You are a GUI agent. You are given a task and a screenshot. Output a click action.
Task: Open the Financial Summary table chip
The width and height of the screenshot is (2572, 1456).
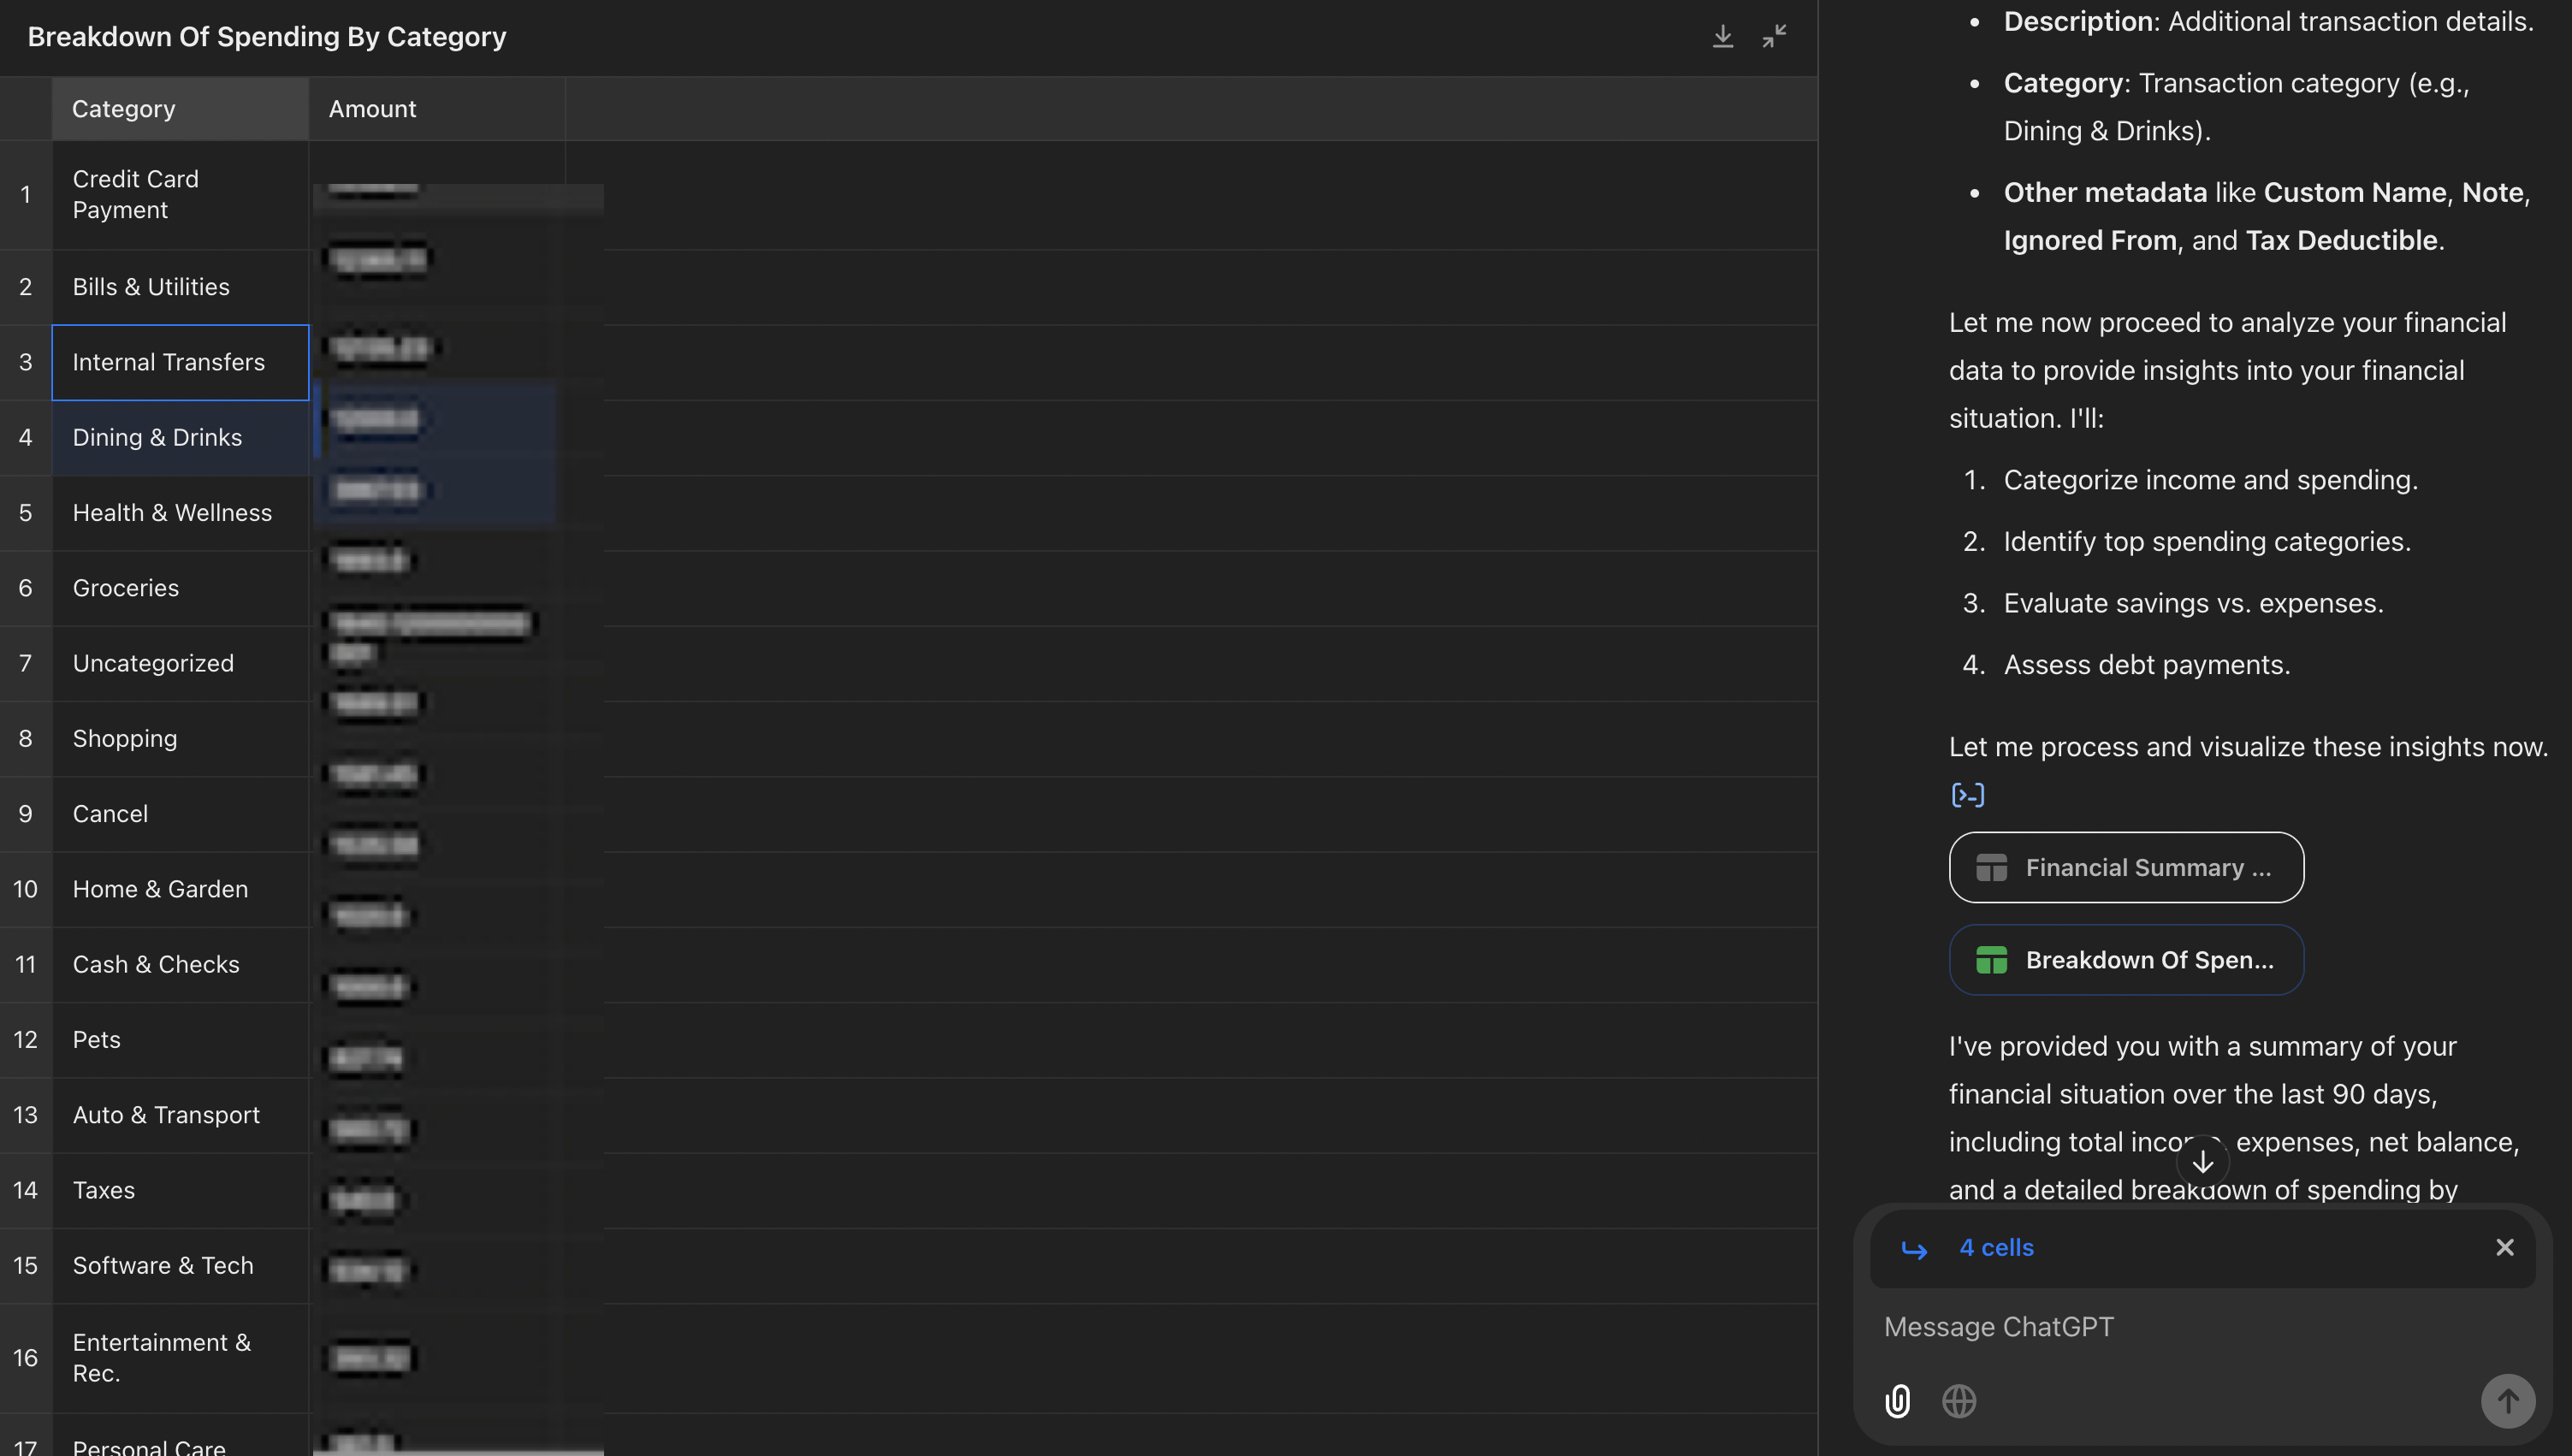pyautogui.click(x=2126, y=867)
